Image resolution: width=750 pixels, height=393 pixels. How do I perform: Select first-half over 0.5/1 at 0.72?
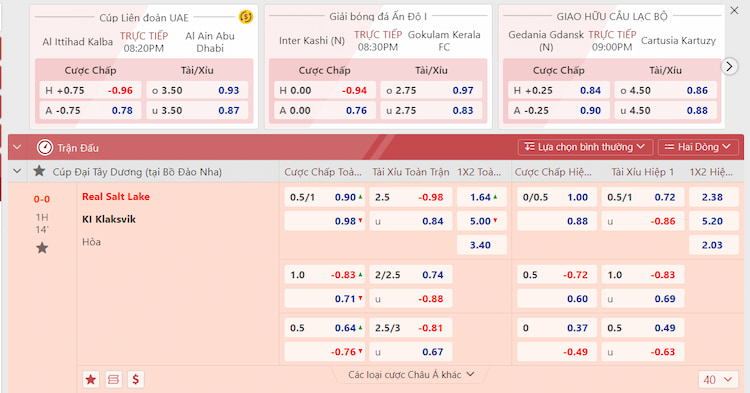click(643, 197)
